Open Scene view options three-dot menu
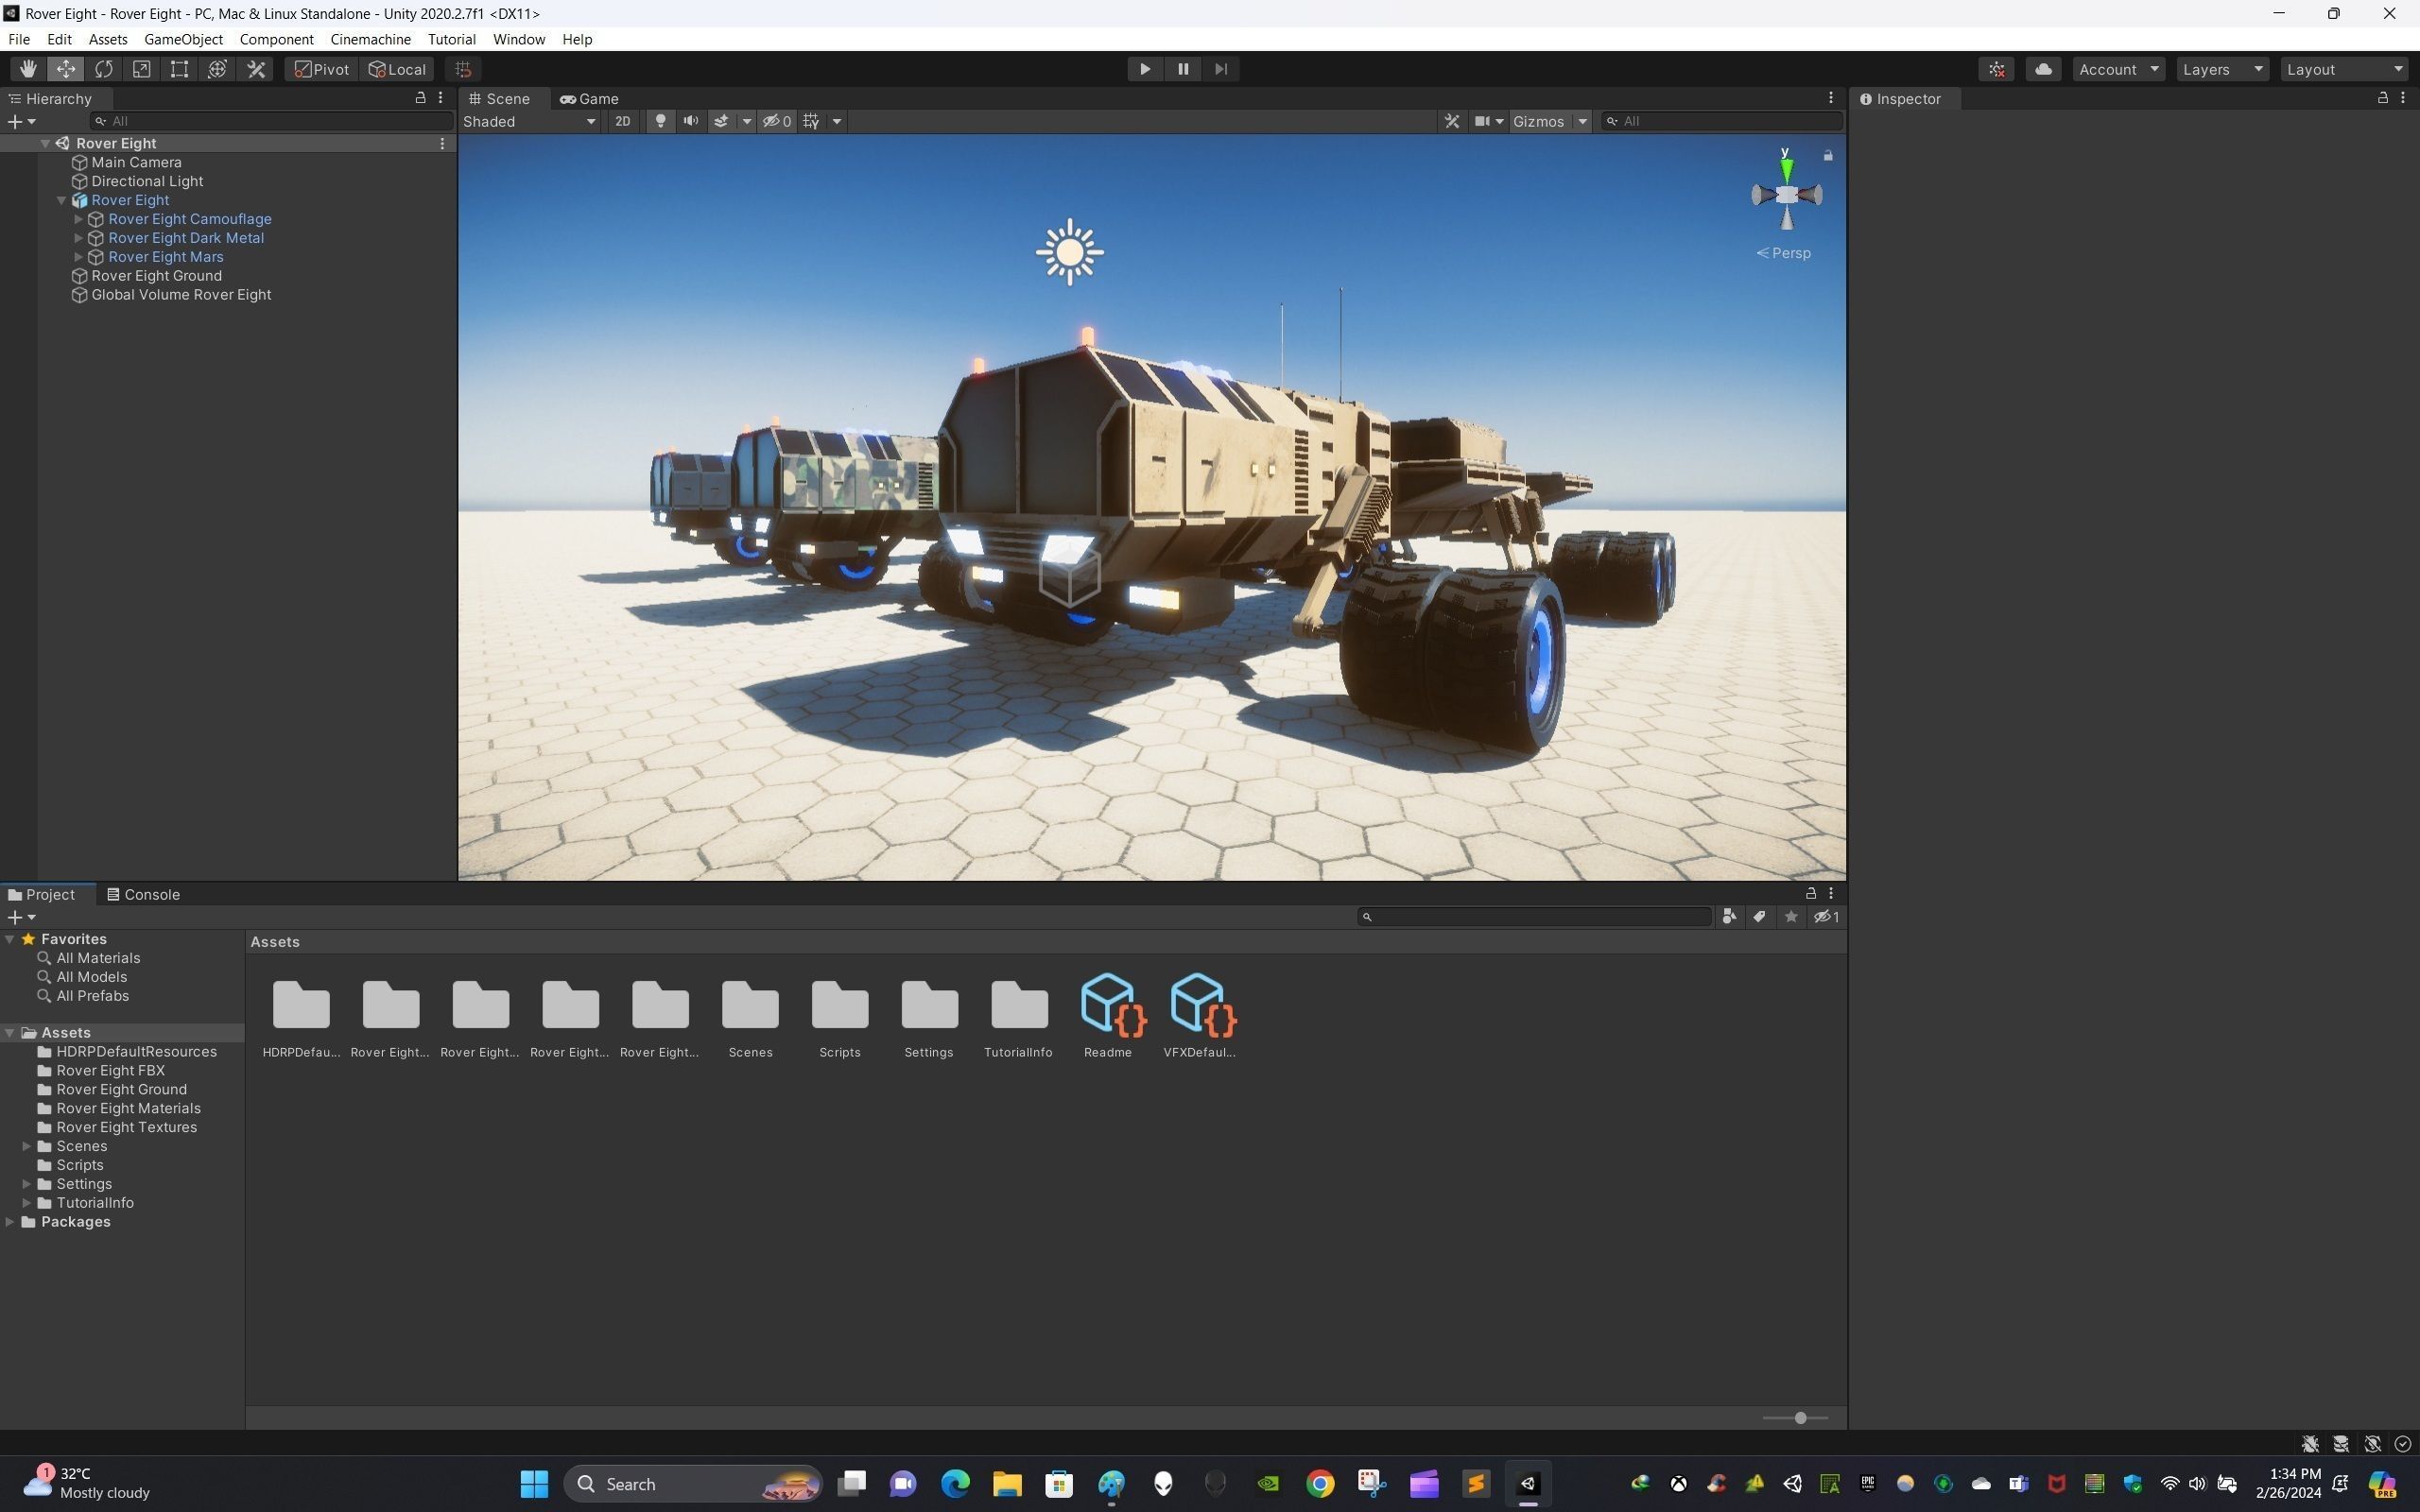Image resolution: width=2420 pixels, height=1512 pixels. click(x=1831, y=98)
